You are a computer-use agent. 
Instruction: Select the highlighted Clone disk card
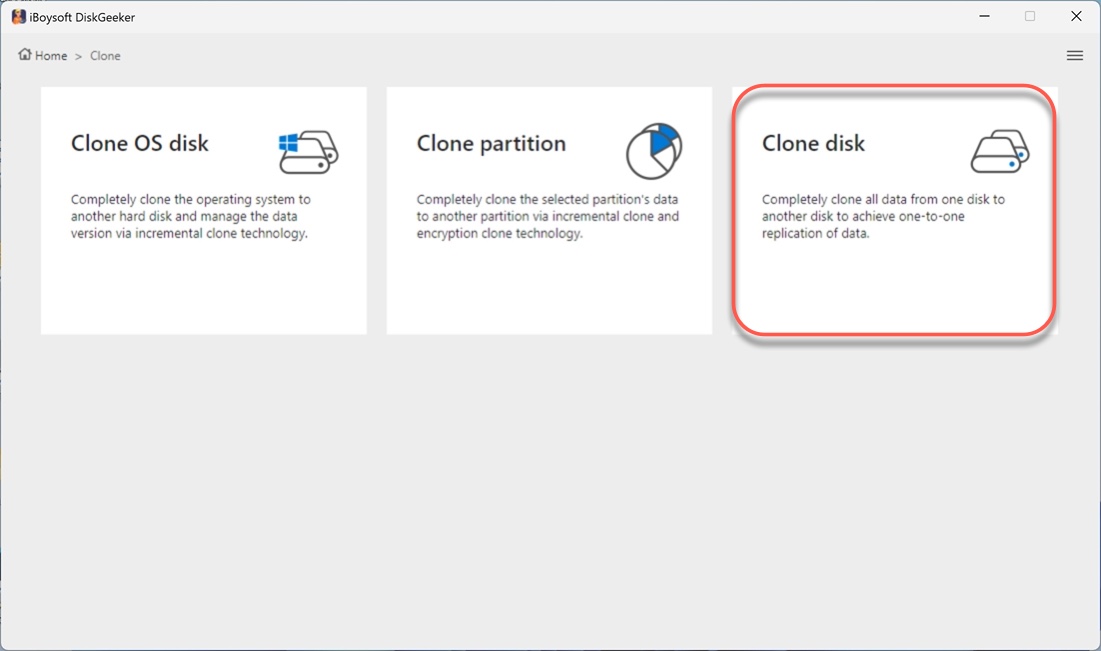(x=893, y=210)
